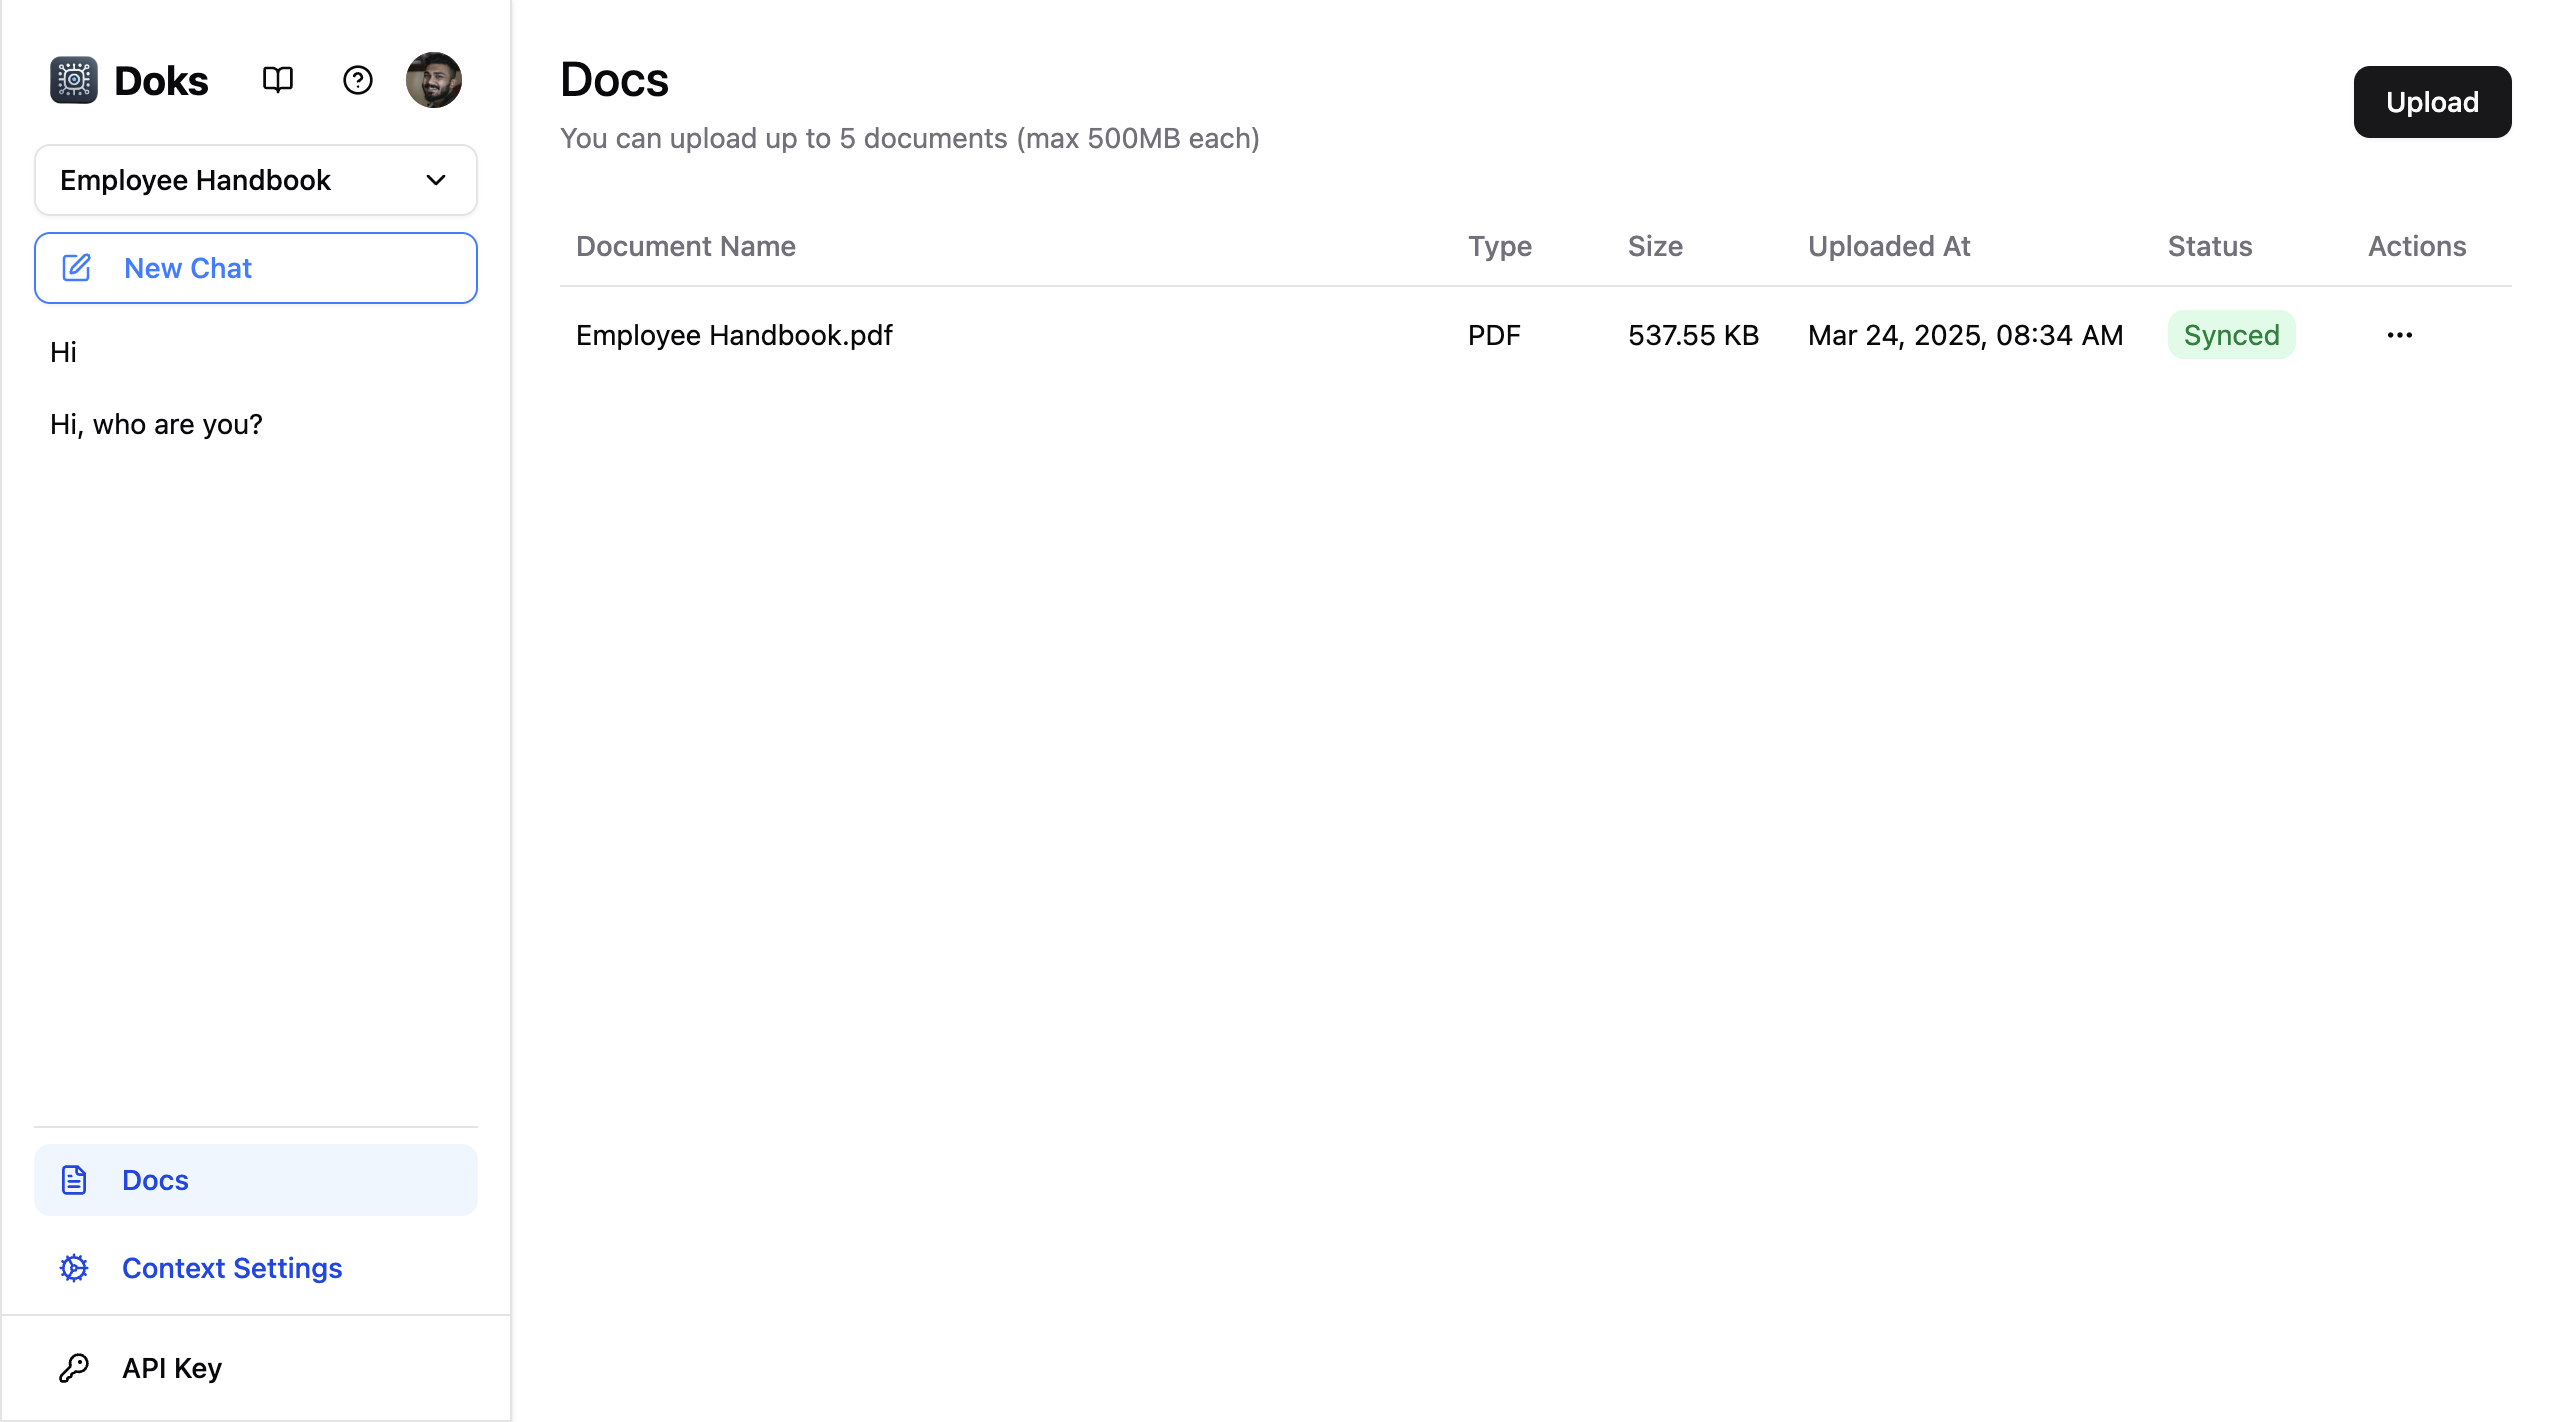
Task: Click the New Chat pencil icon
Action: pyautogui.click(x=77, y=268)
